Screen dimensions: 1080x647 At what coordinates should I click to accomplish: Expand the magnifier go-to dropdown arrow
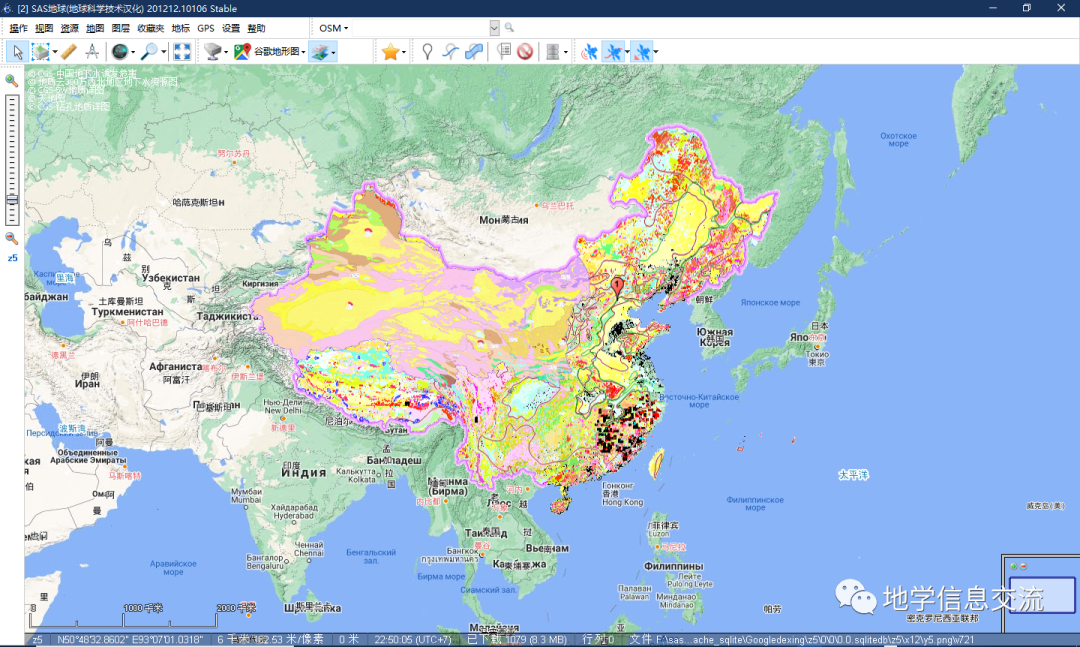(x=163, y=52)
